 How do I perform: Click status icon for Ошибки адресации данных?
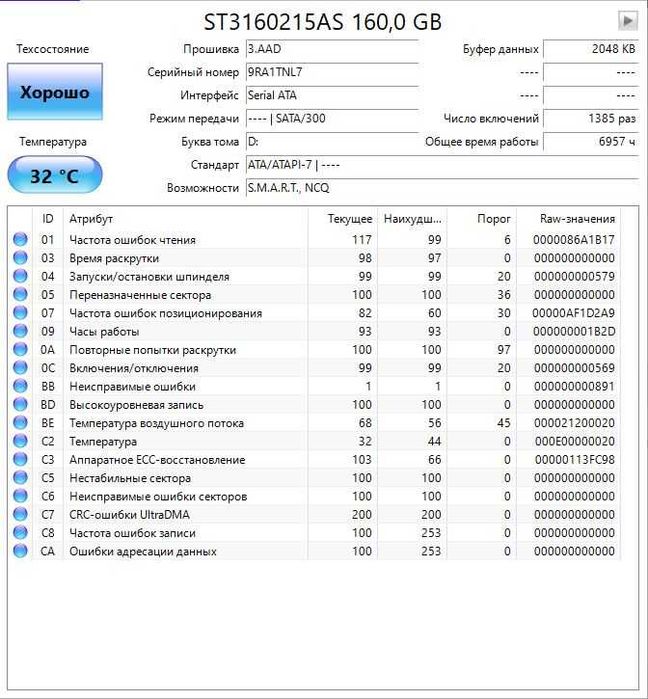(21, 551)
